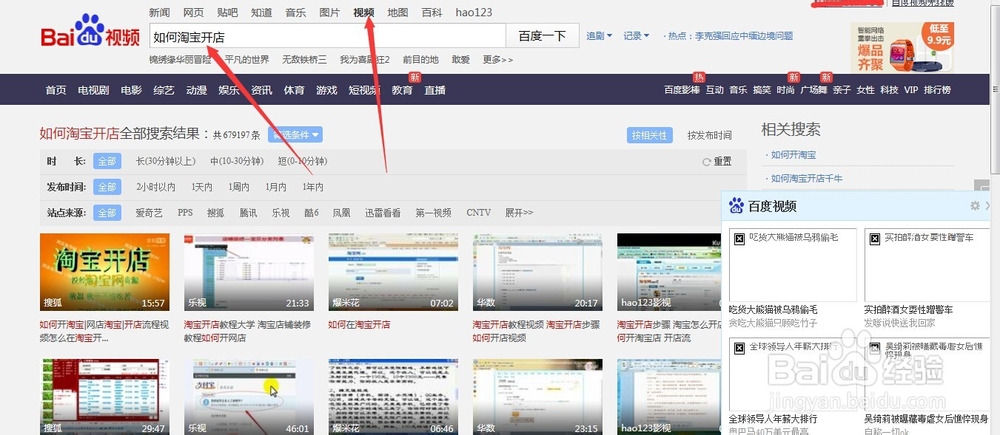Sort results 按发布时间
This screenshot has height=435, width=1000.
click(709, 135)
